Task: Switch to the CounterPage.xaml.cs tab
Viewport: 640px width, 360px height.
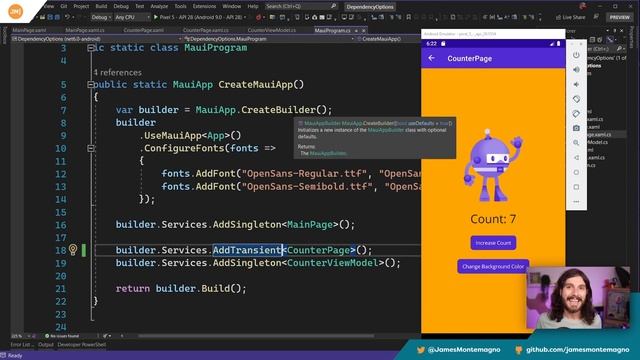Action: tap(205, 30)
